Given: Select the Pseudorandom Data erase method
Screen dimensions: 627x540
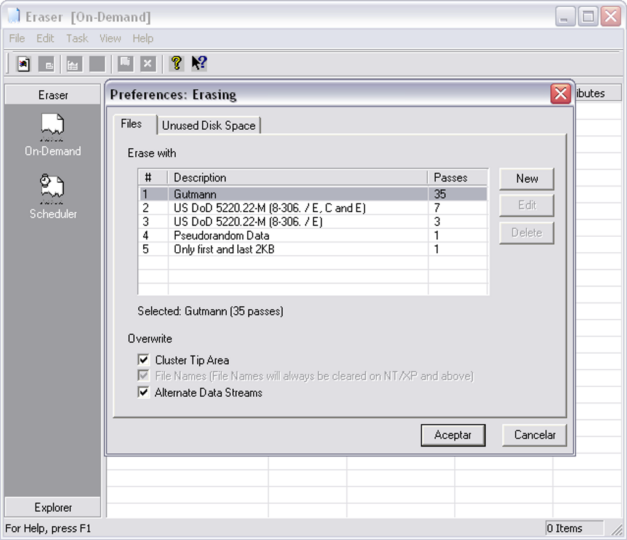Looking at the screenshot, I should [313, 235].
